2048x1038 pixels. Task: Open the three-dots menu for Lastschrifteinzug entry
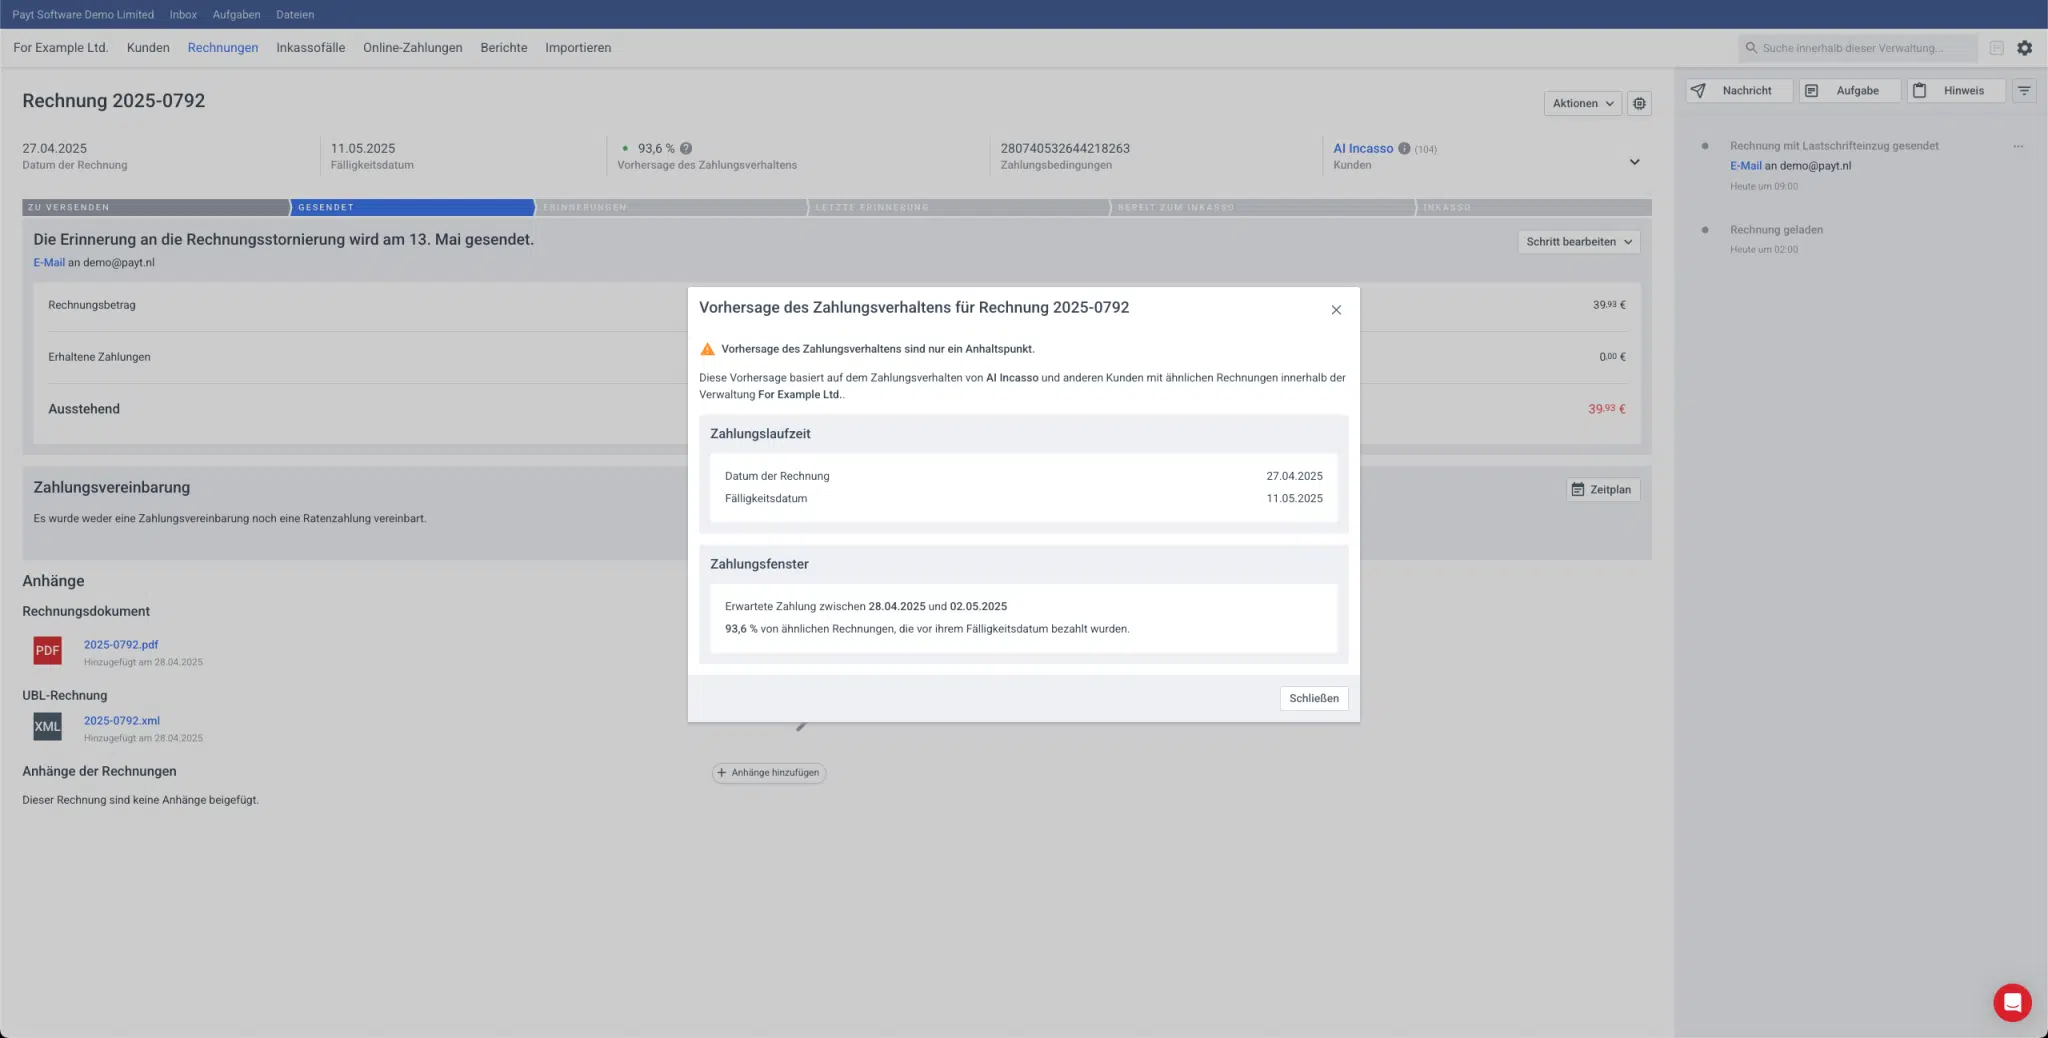coord(2018,146)
